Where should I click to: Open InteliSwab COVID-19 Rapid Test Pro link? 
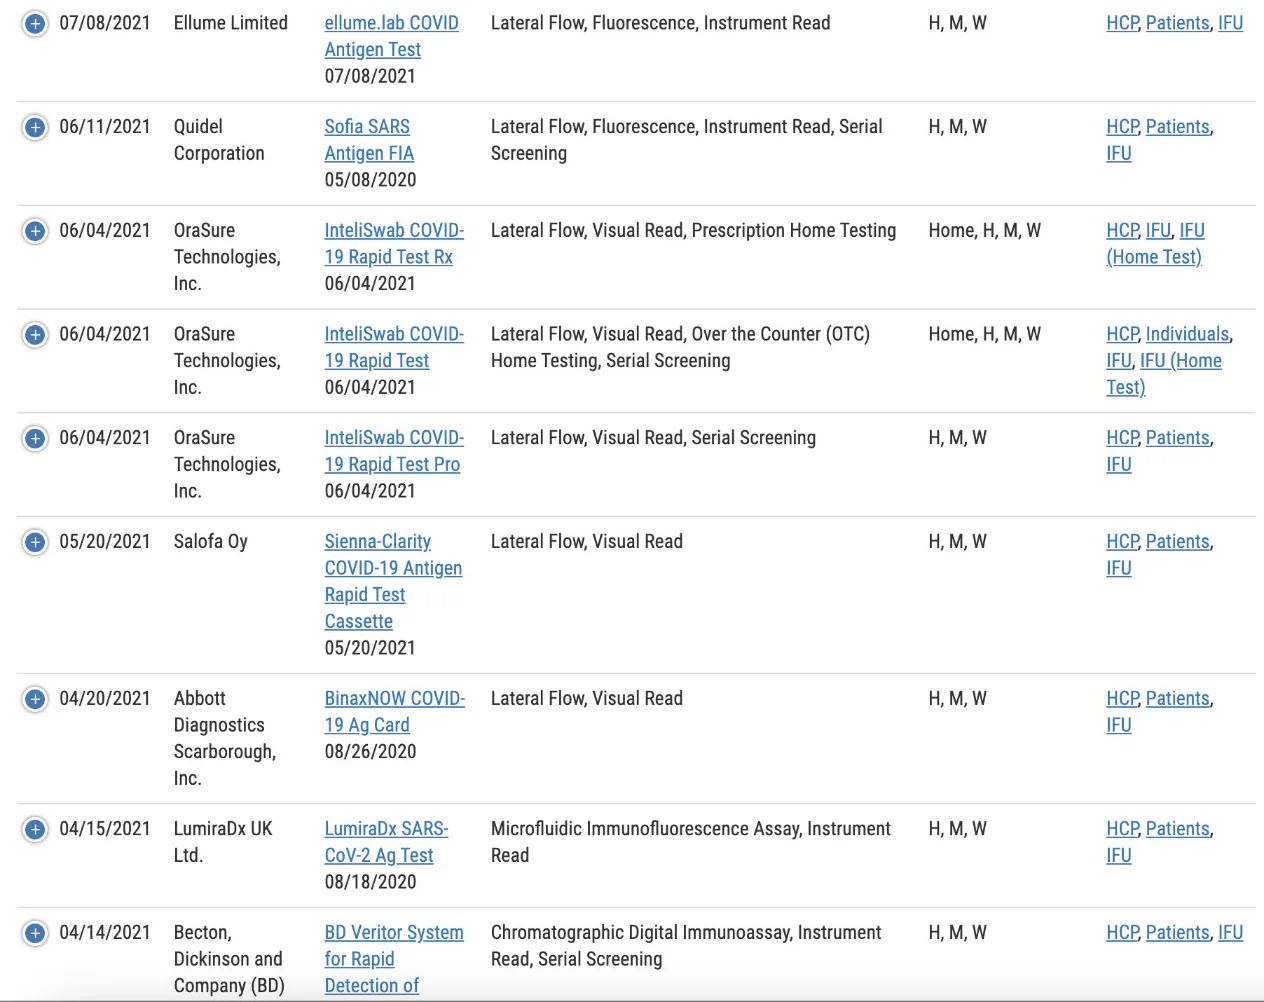pos(394,451)
